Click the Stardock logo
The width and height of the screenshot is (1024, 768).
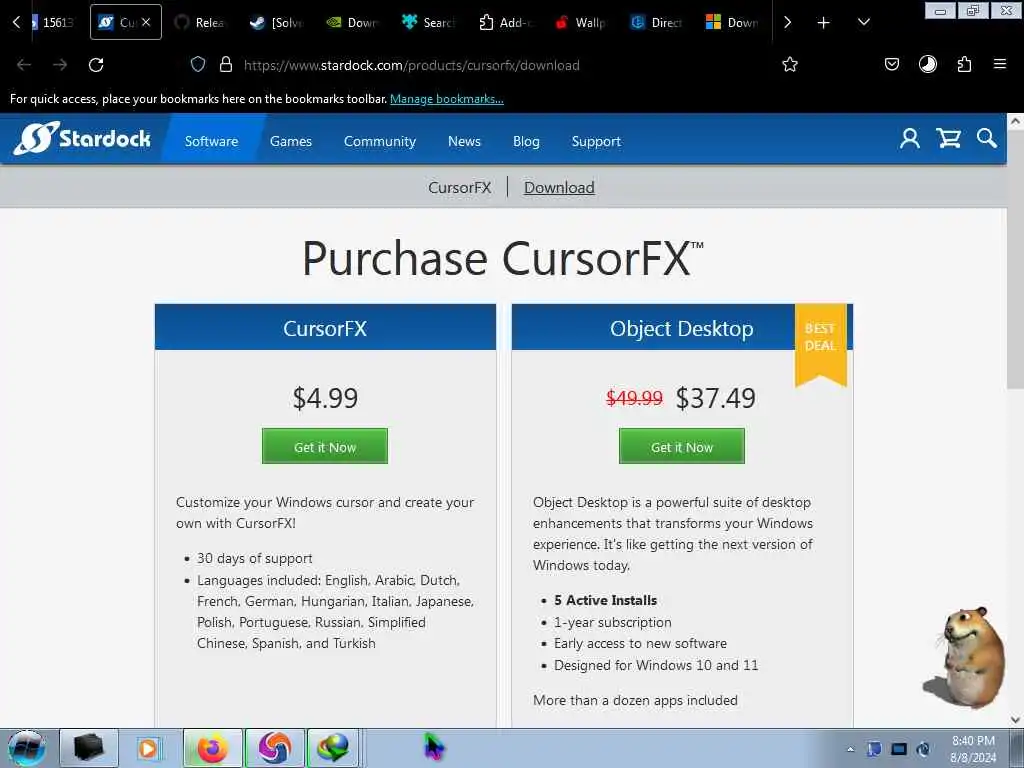pos(82,138)
